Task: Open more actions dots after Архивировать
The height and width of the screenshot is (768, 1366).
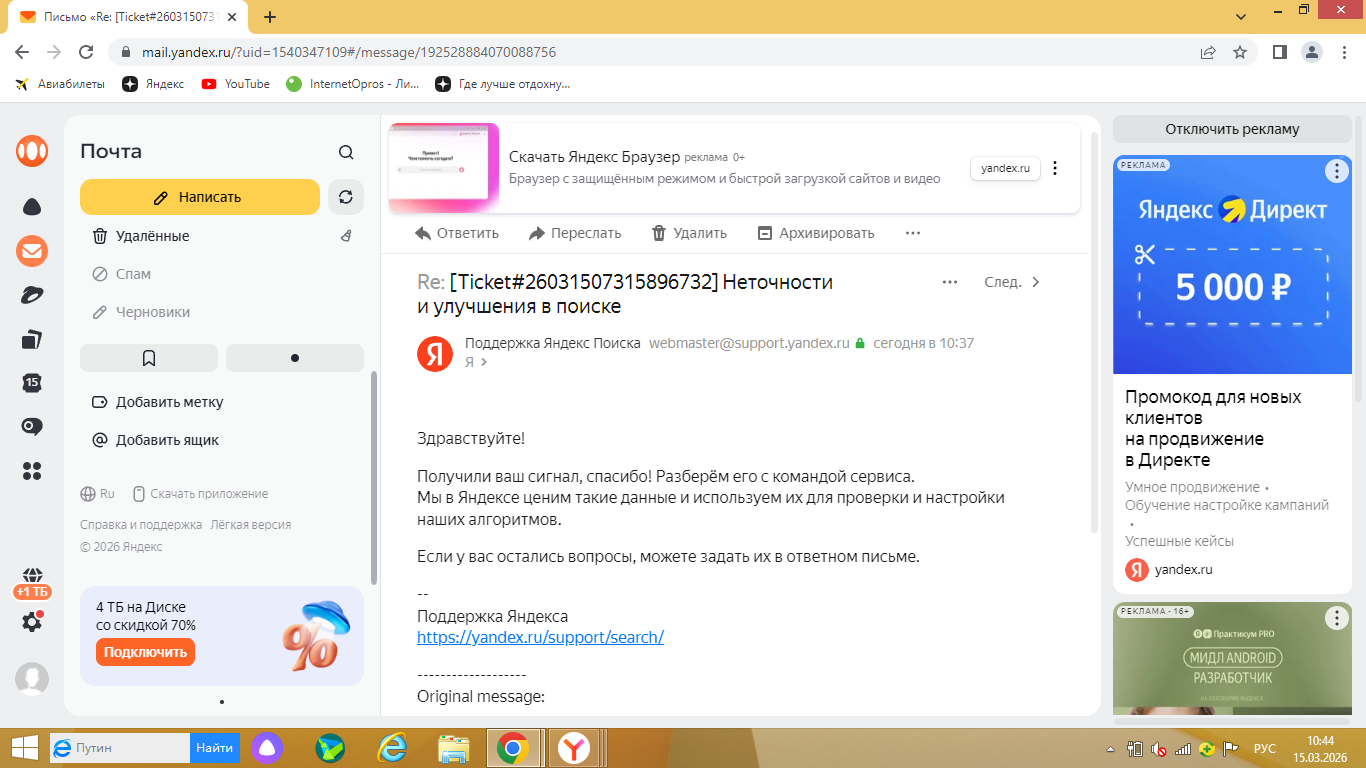Action: click(x=912, y=233)
